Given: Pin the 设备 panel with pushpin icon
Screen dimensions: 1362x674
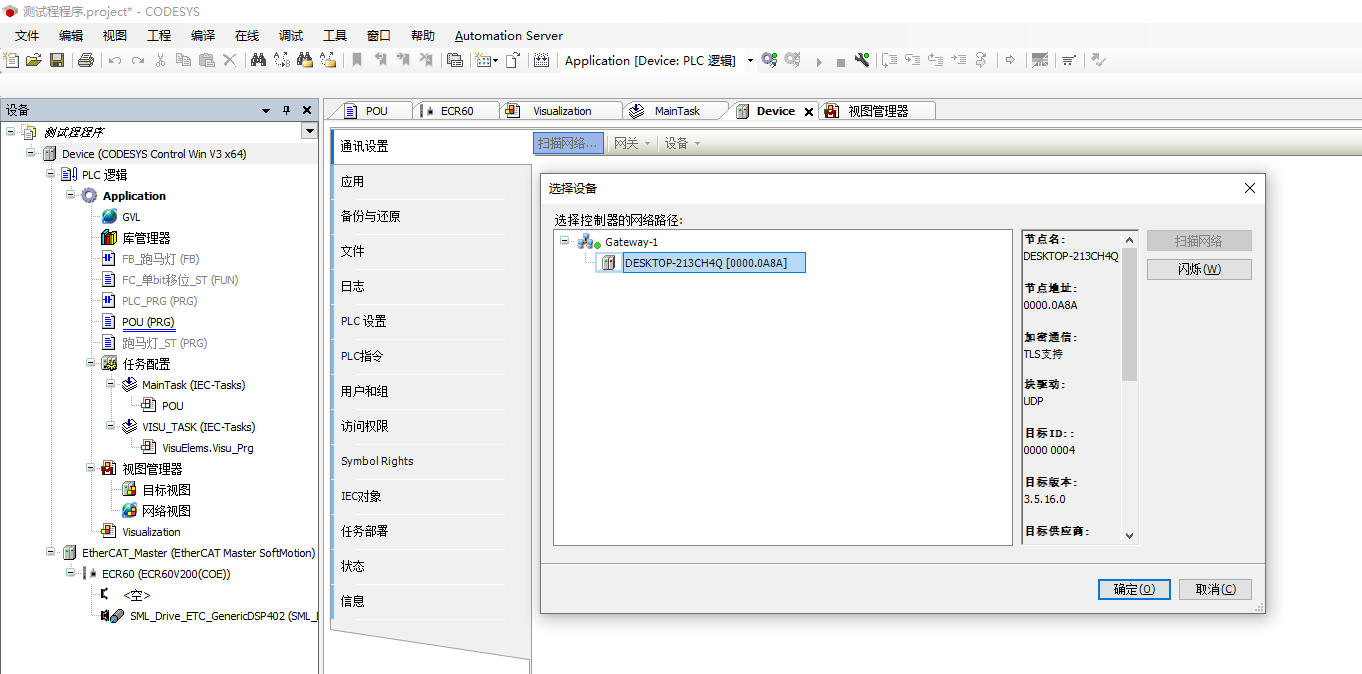Looking at the screenshot, I should [286, 110].
